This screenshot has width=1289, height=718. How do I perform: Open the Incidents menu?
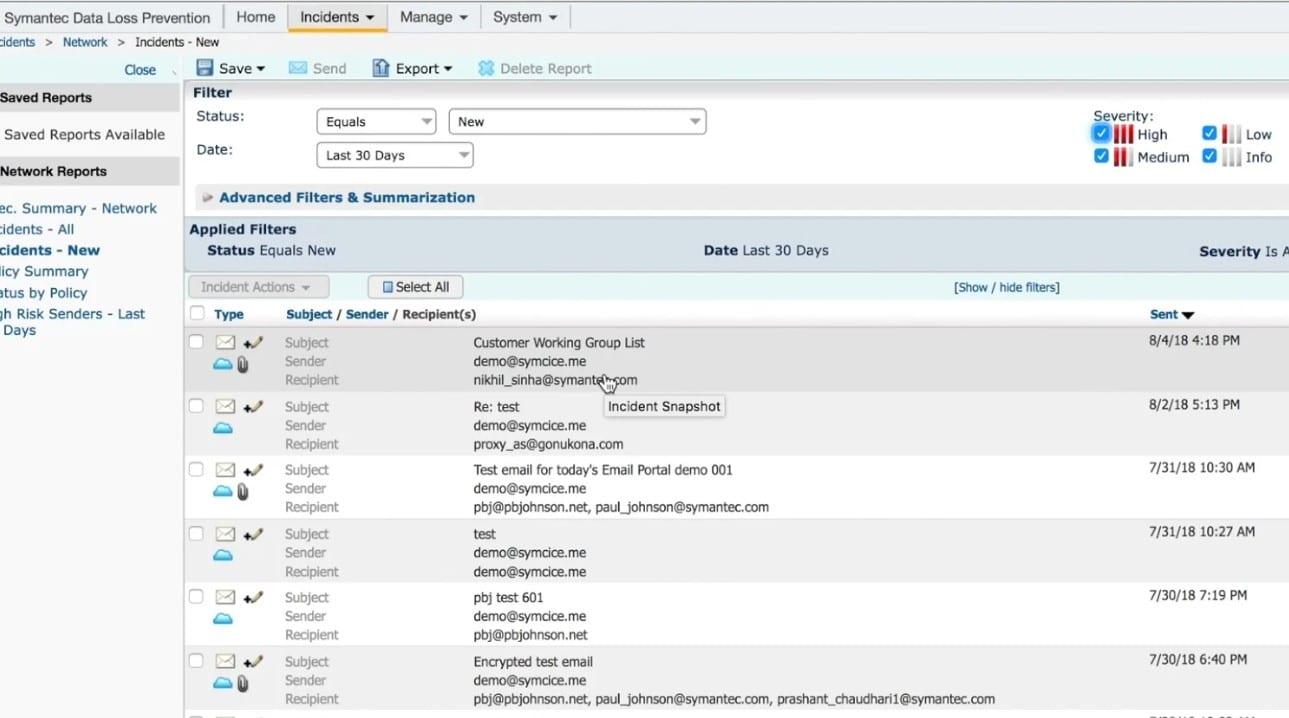(x=337, y=17)
